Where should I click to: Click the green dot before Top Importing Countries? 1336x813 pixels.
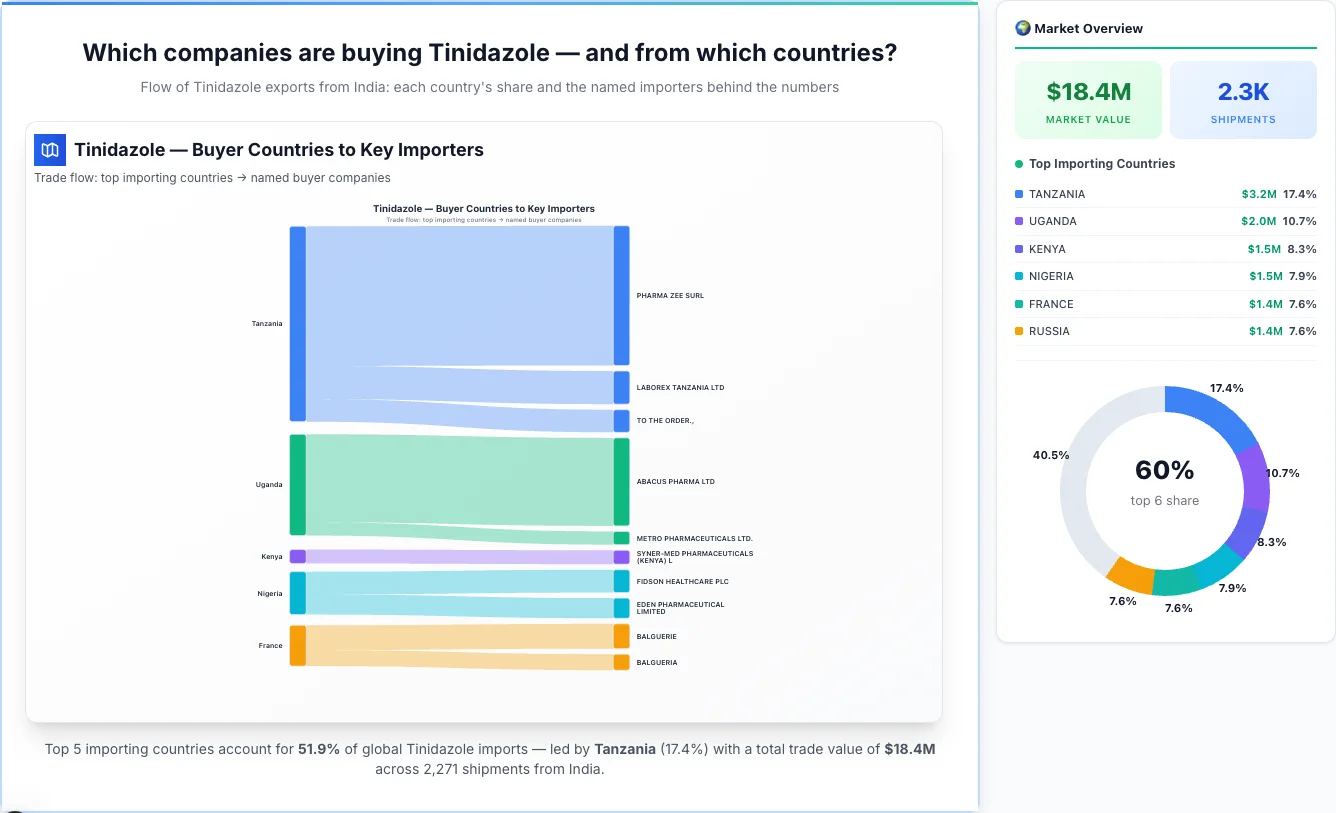tap(1019, 164)
